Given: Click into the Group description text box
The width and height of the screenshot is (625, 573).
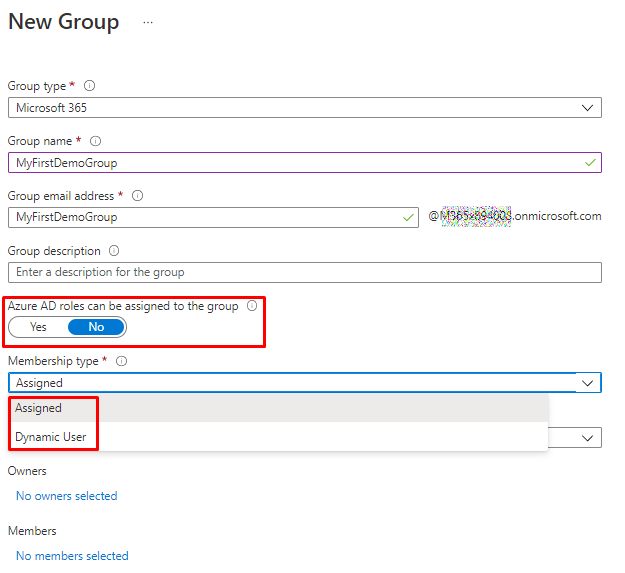Looking at the screenshot, I should [304, 272].
